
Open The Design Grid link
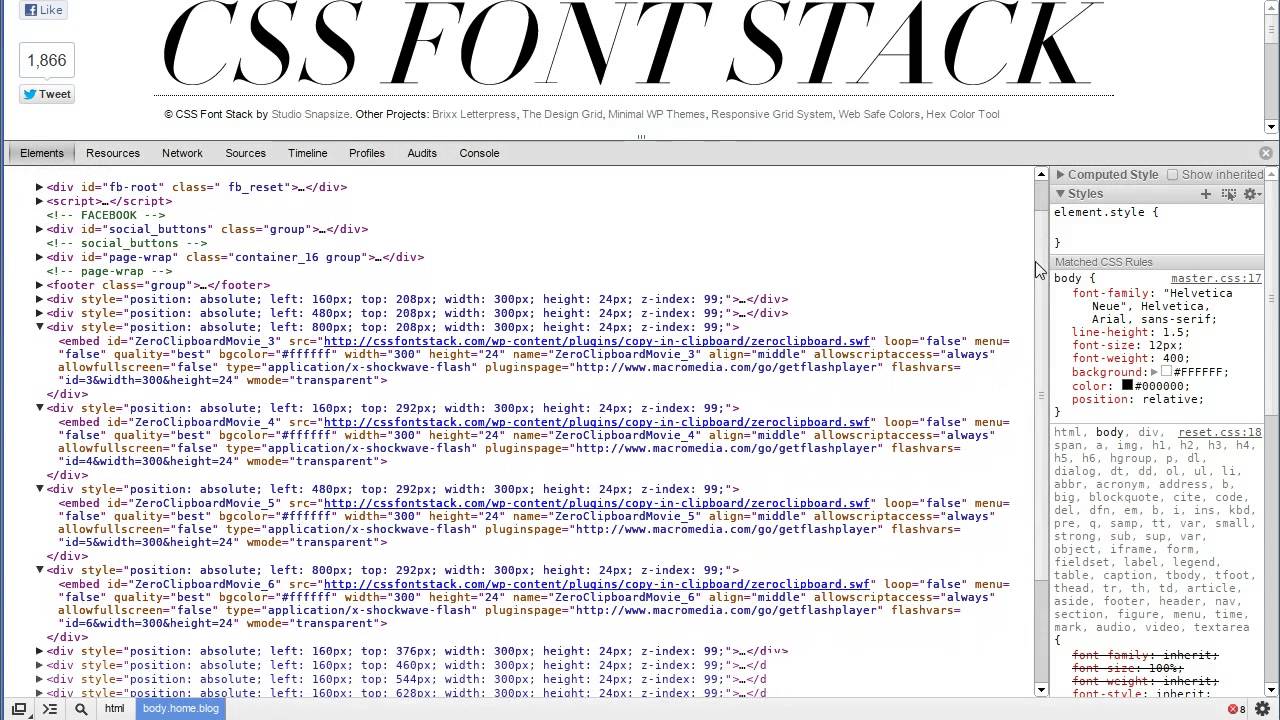click(562, 114)
